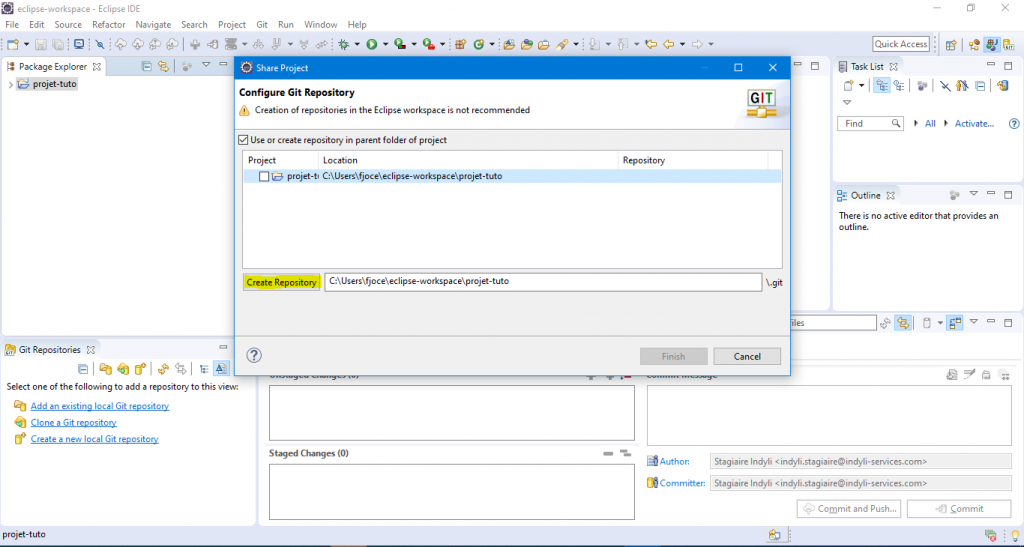The image size is (1024, 547).
Task: Click the Back navigation arrow icon
Action: click(x=668, y=44)
